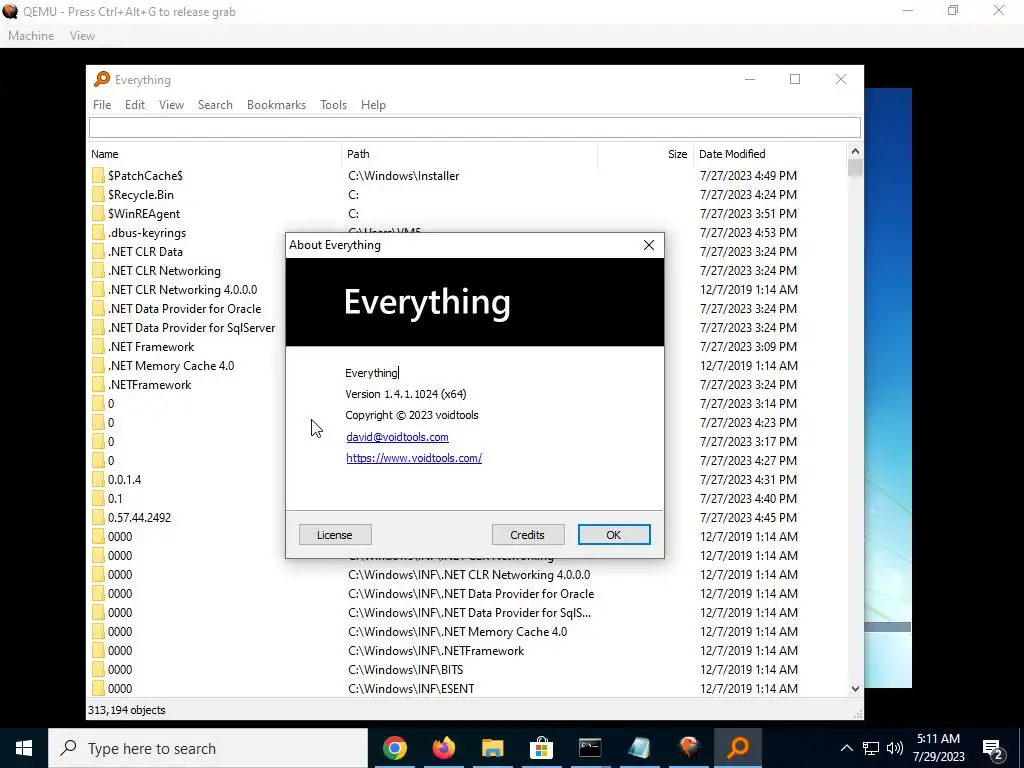Click the QEMU title bar icon
This screenshot has width=1024, height=768.
(x=10, y=11)
